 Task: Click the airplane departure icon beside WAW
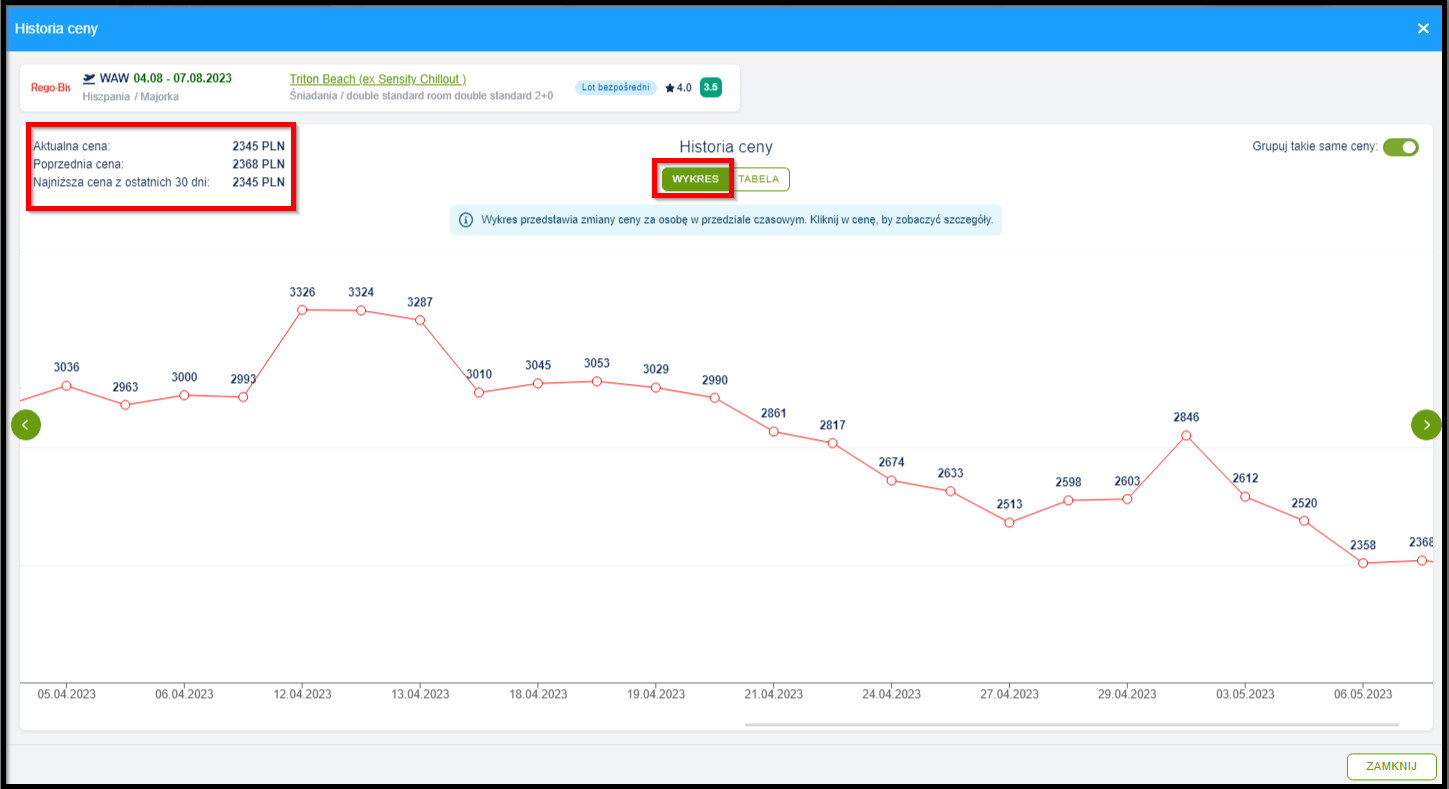point(89,78)
